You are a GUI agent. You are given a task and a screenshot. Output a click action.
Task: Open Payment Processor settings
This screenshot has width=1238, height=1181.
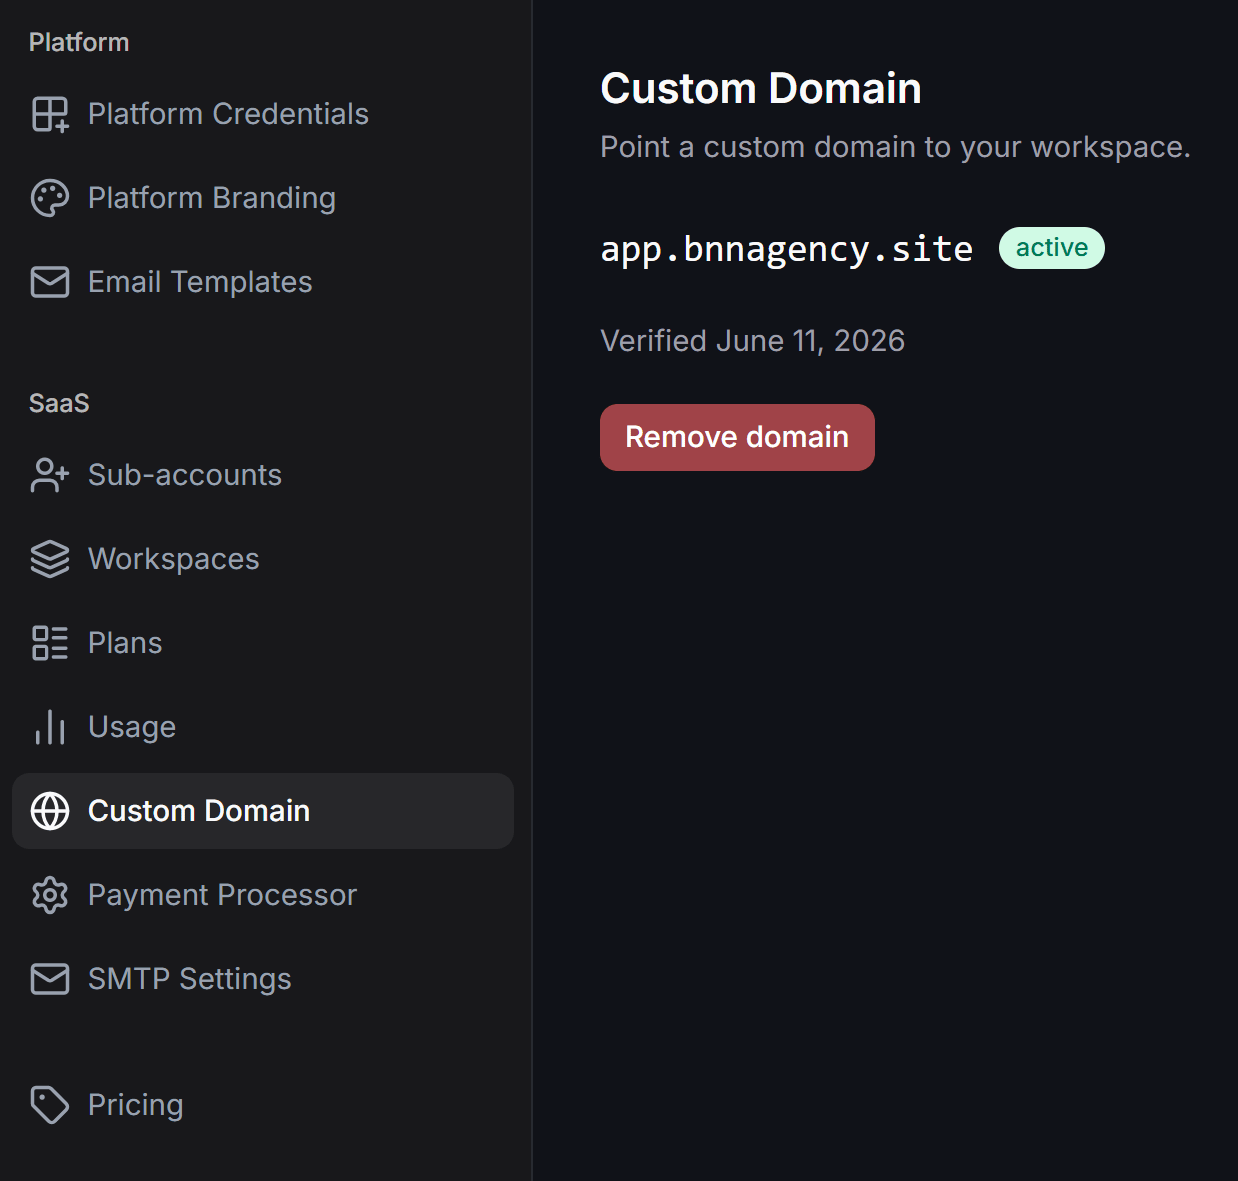click(x=263, y=895)
